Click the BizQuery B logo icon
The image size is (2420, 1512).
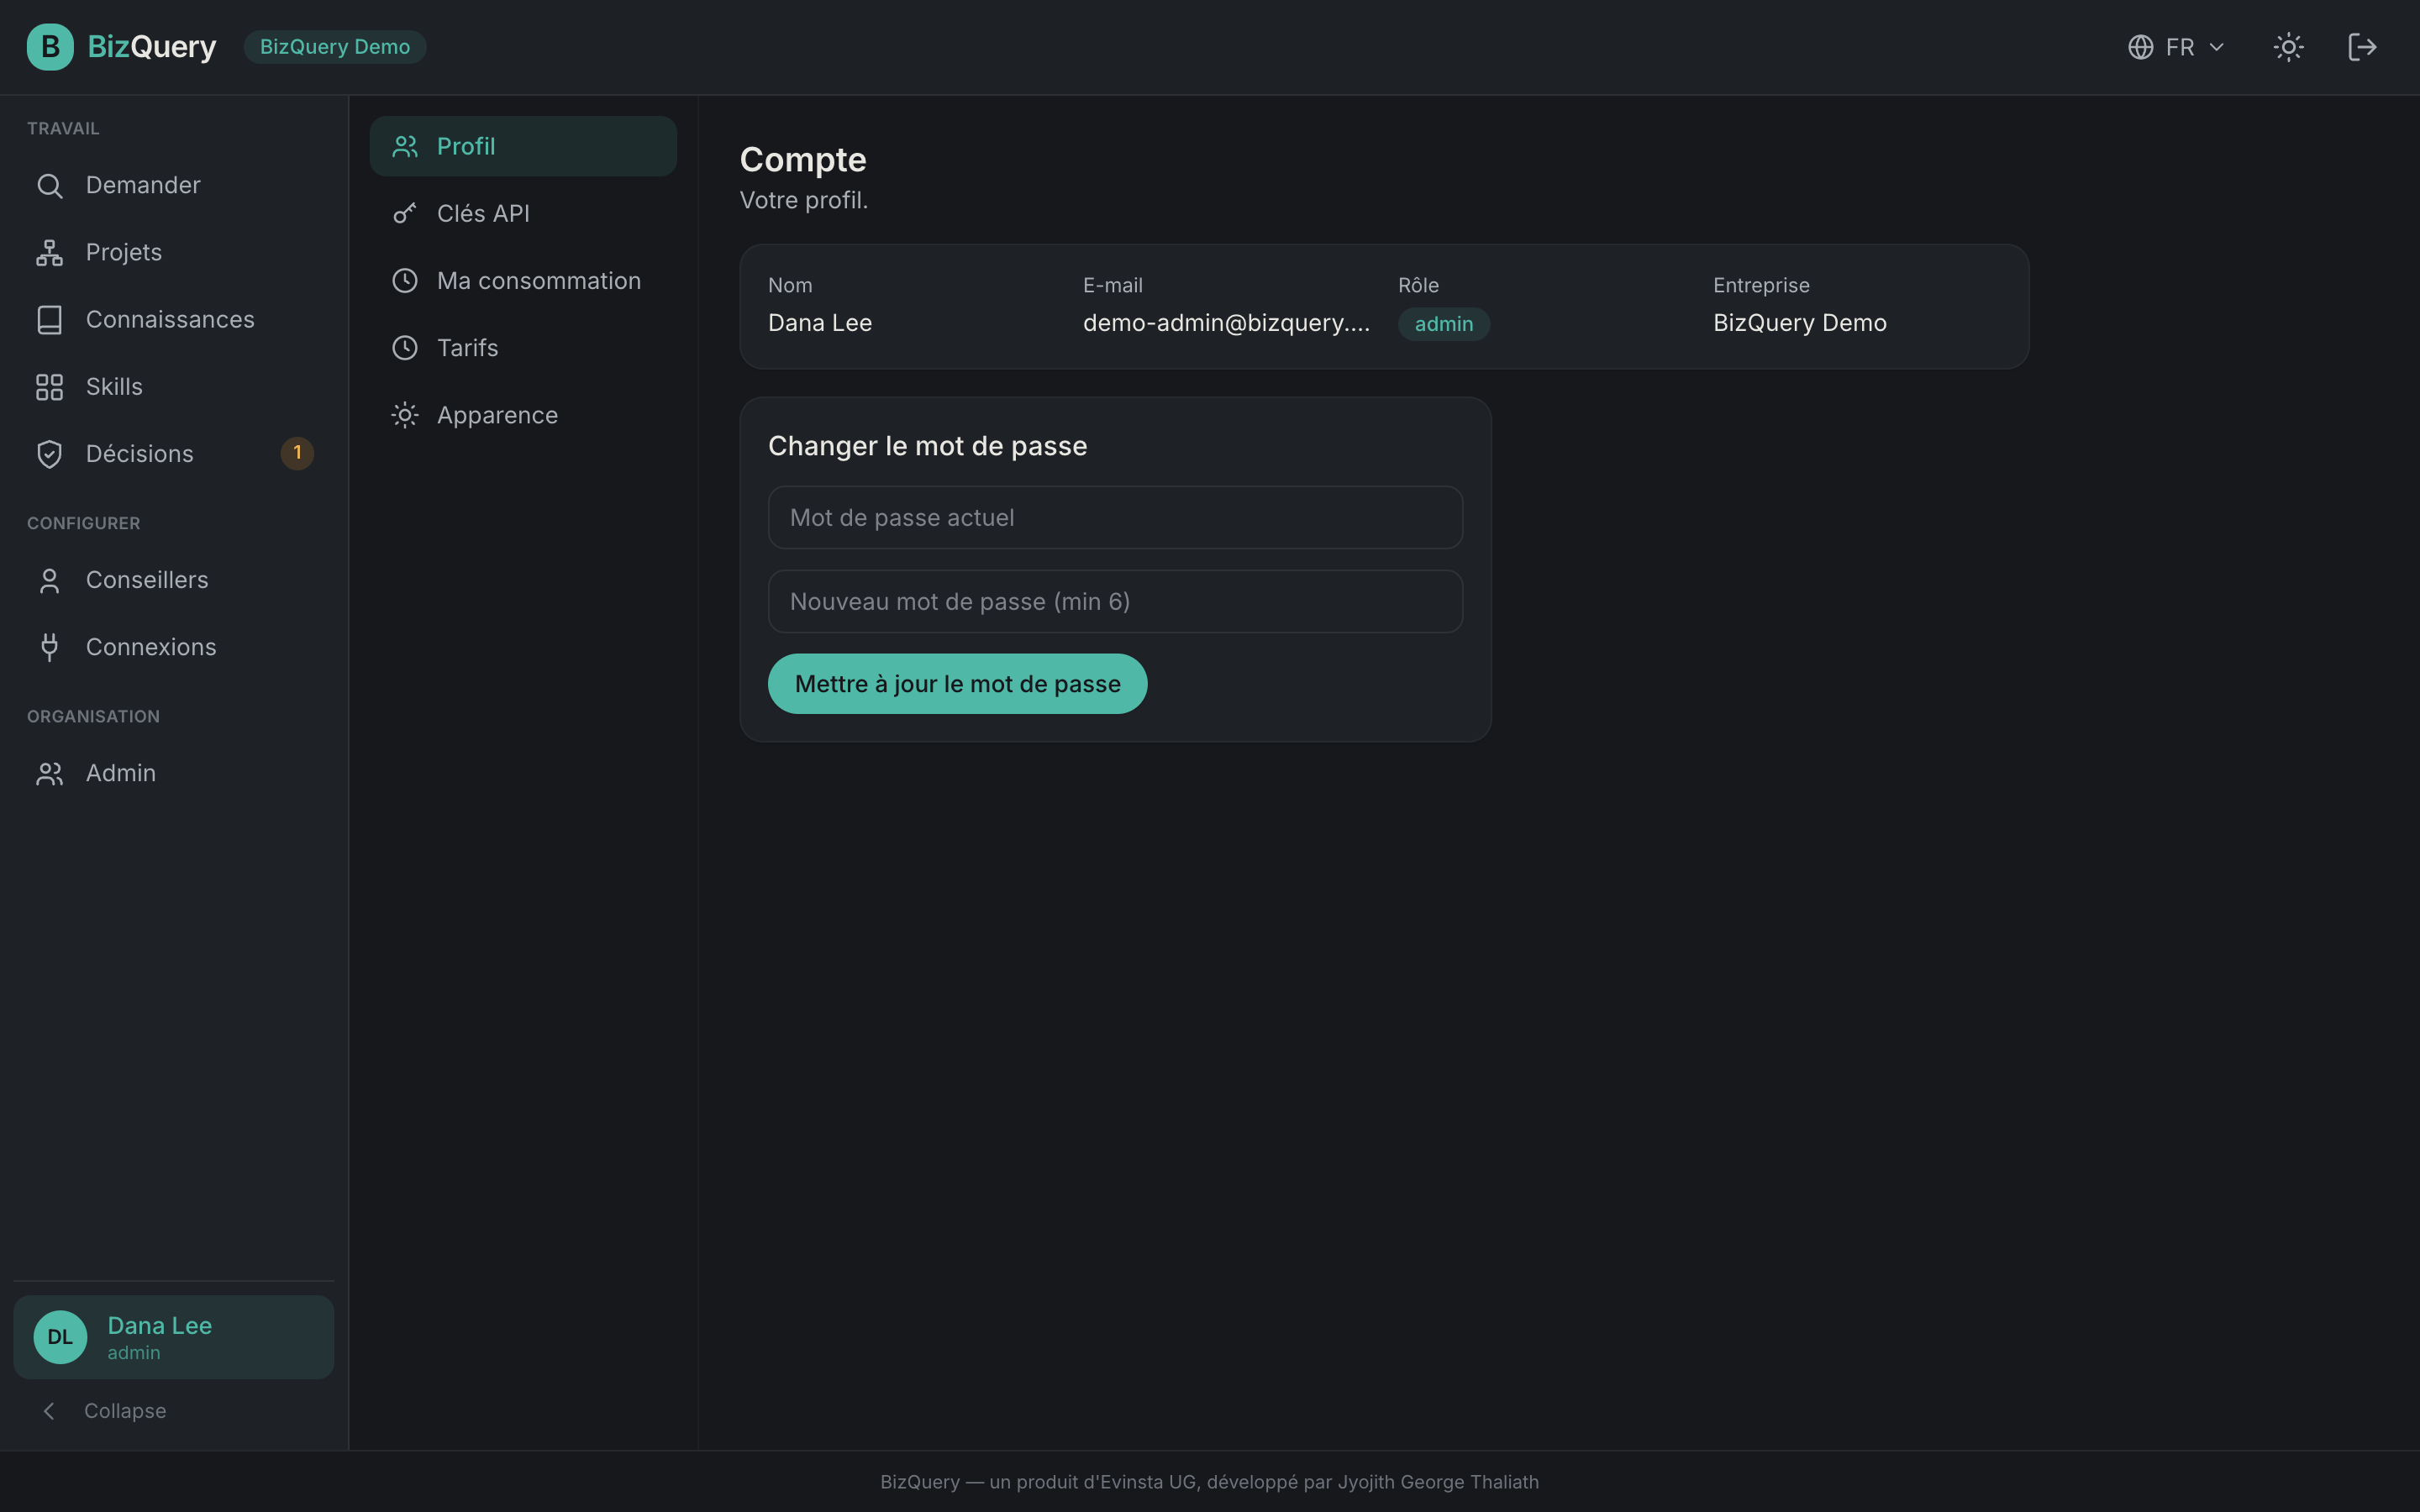pyautogui.click(x=50, y=47)
